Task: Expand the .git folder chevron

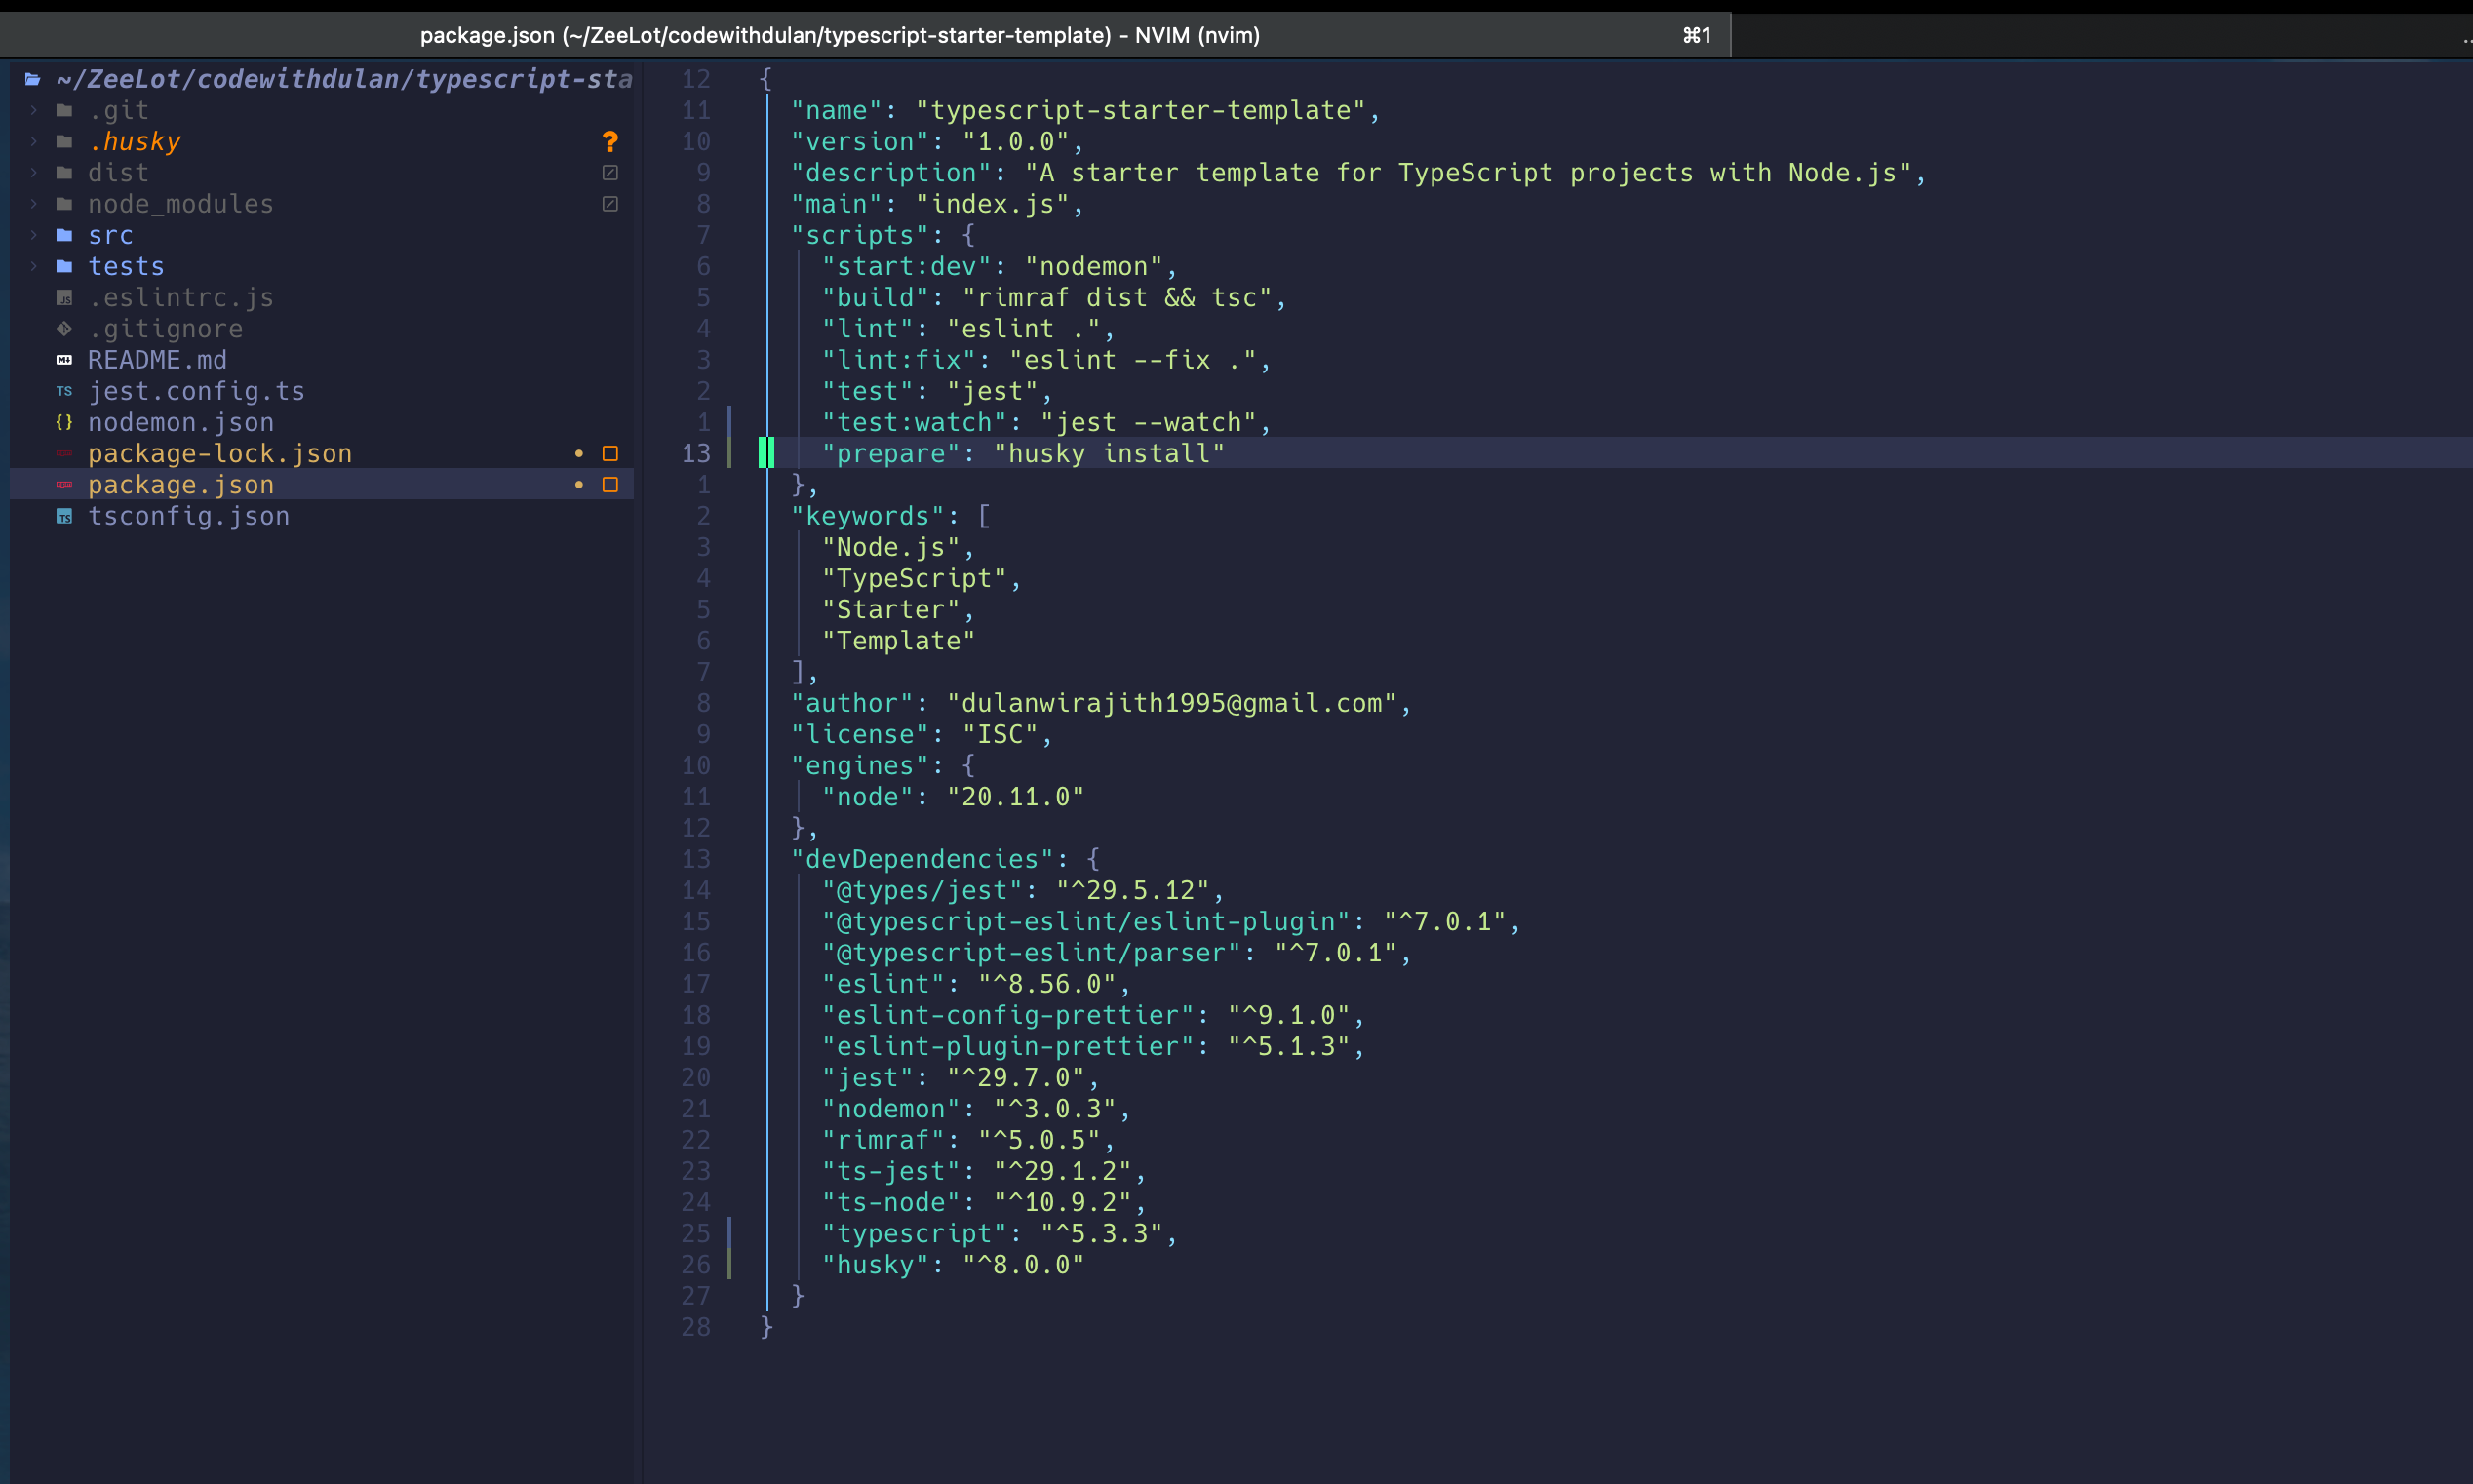Action: [34, 110]
